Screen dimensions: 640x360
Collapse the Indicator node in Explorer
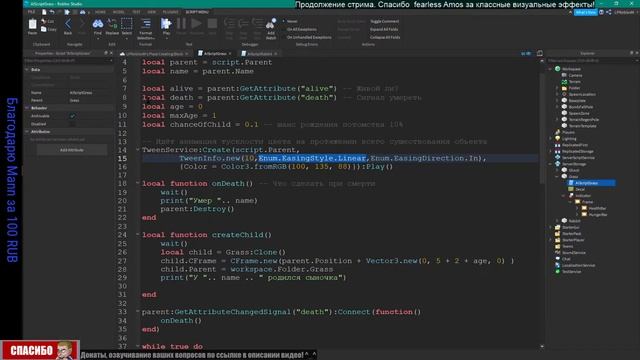point(563,196)
